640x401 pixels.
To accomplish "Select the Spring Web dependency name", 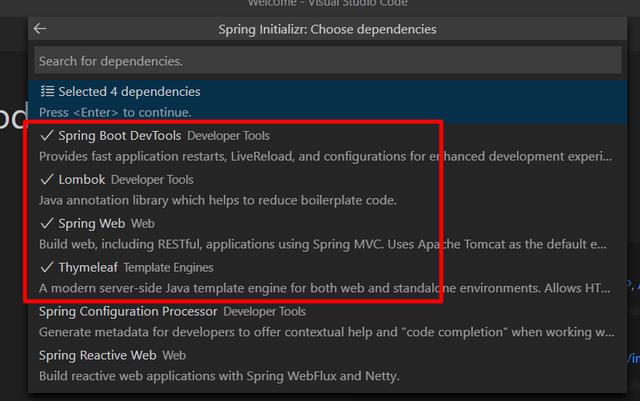I will (x=91, y=223).
